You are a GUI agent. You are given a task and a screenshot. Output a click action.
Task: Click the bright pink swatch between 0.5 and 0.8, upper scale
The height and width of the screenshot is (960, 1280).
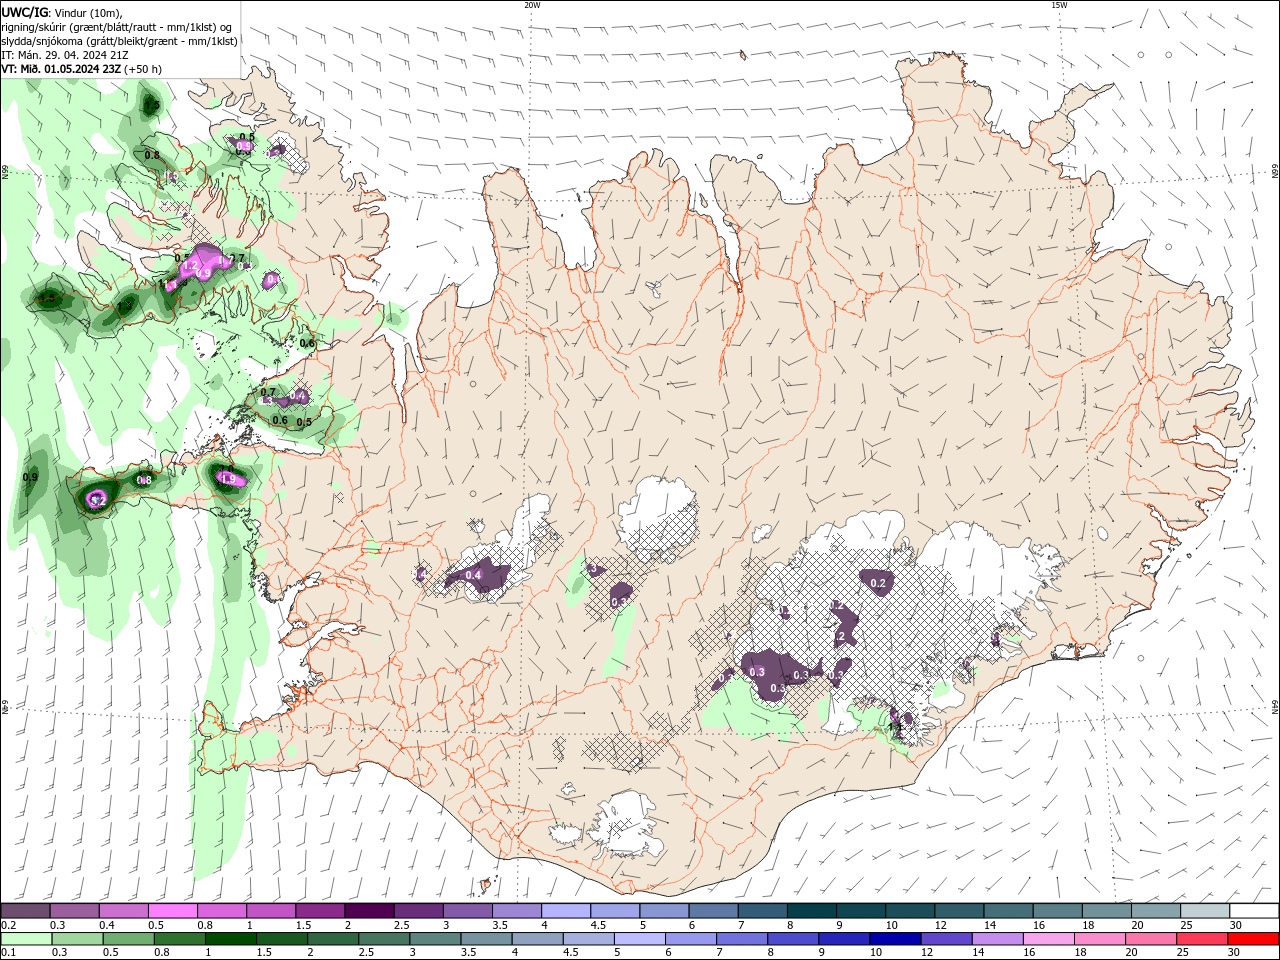point(172,910)
